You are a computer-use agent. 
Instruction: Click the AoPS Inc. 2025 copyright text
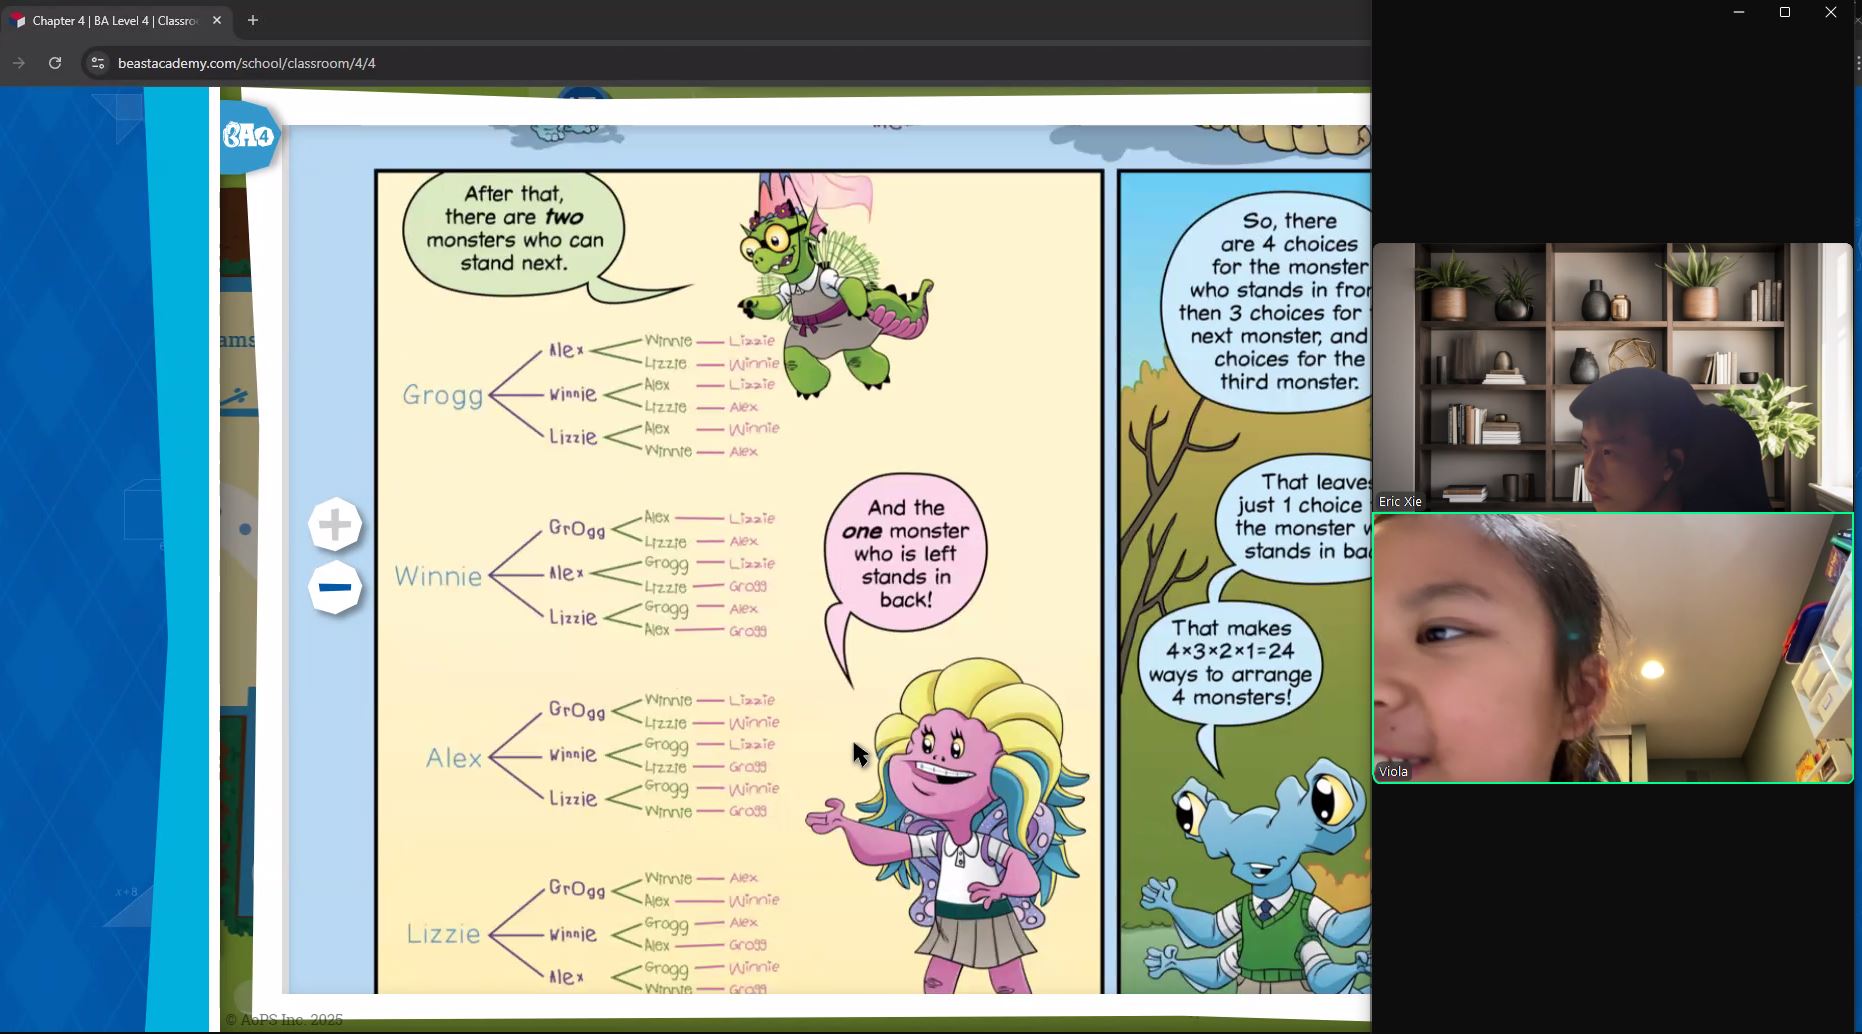tap(284, 1020)
